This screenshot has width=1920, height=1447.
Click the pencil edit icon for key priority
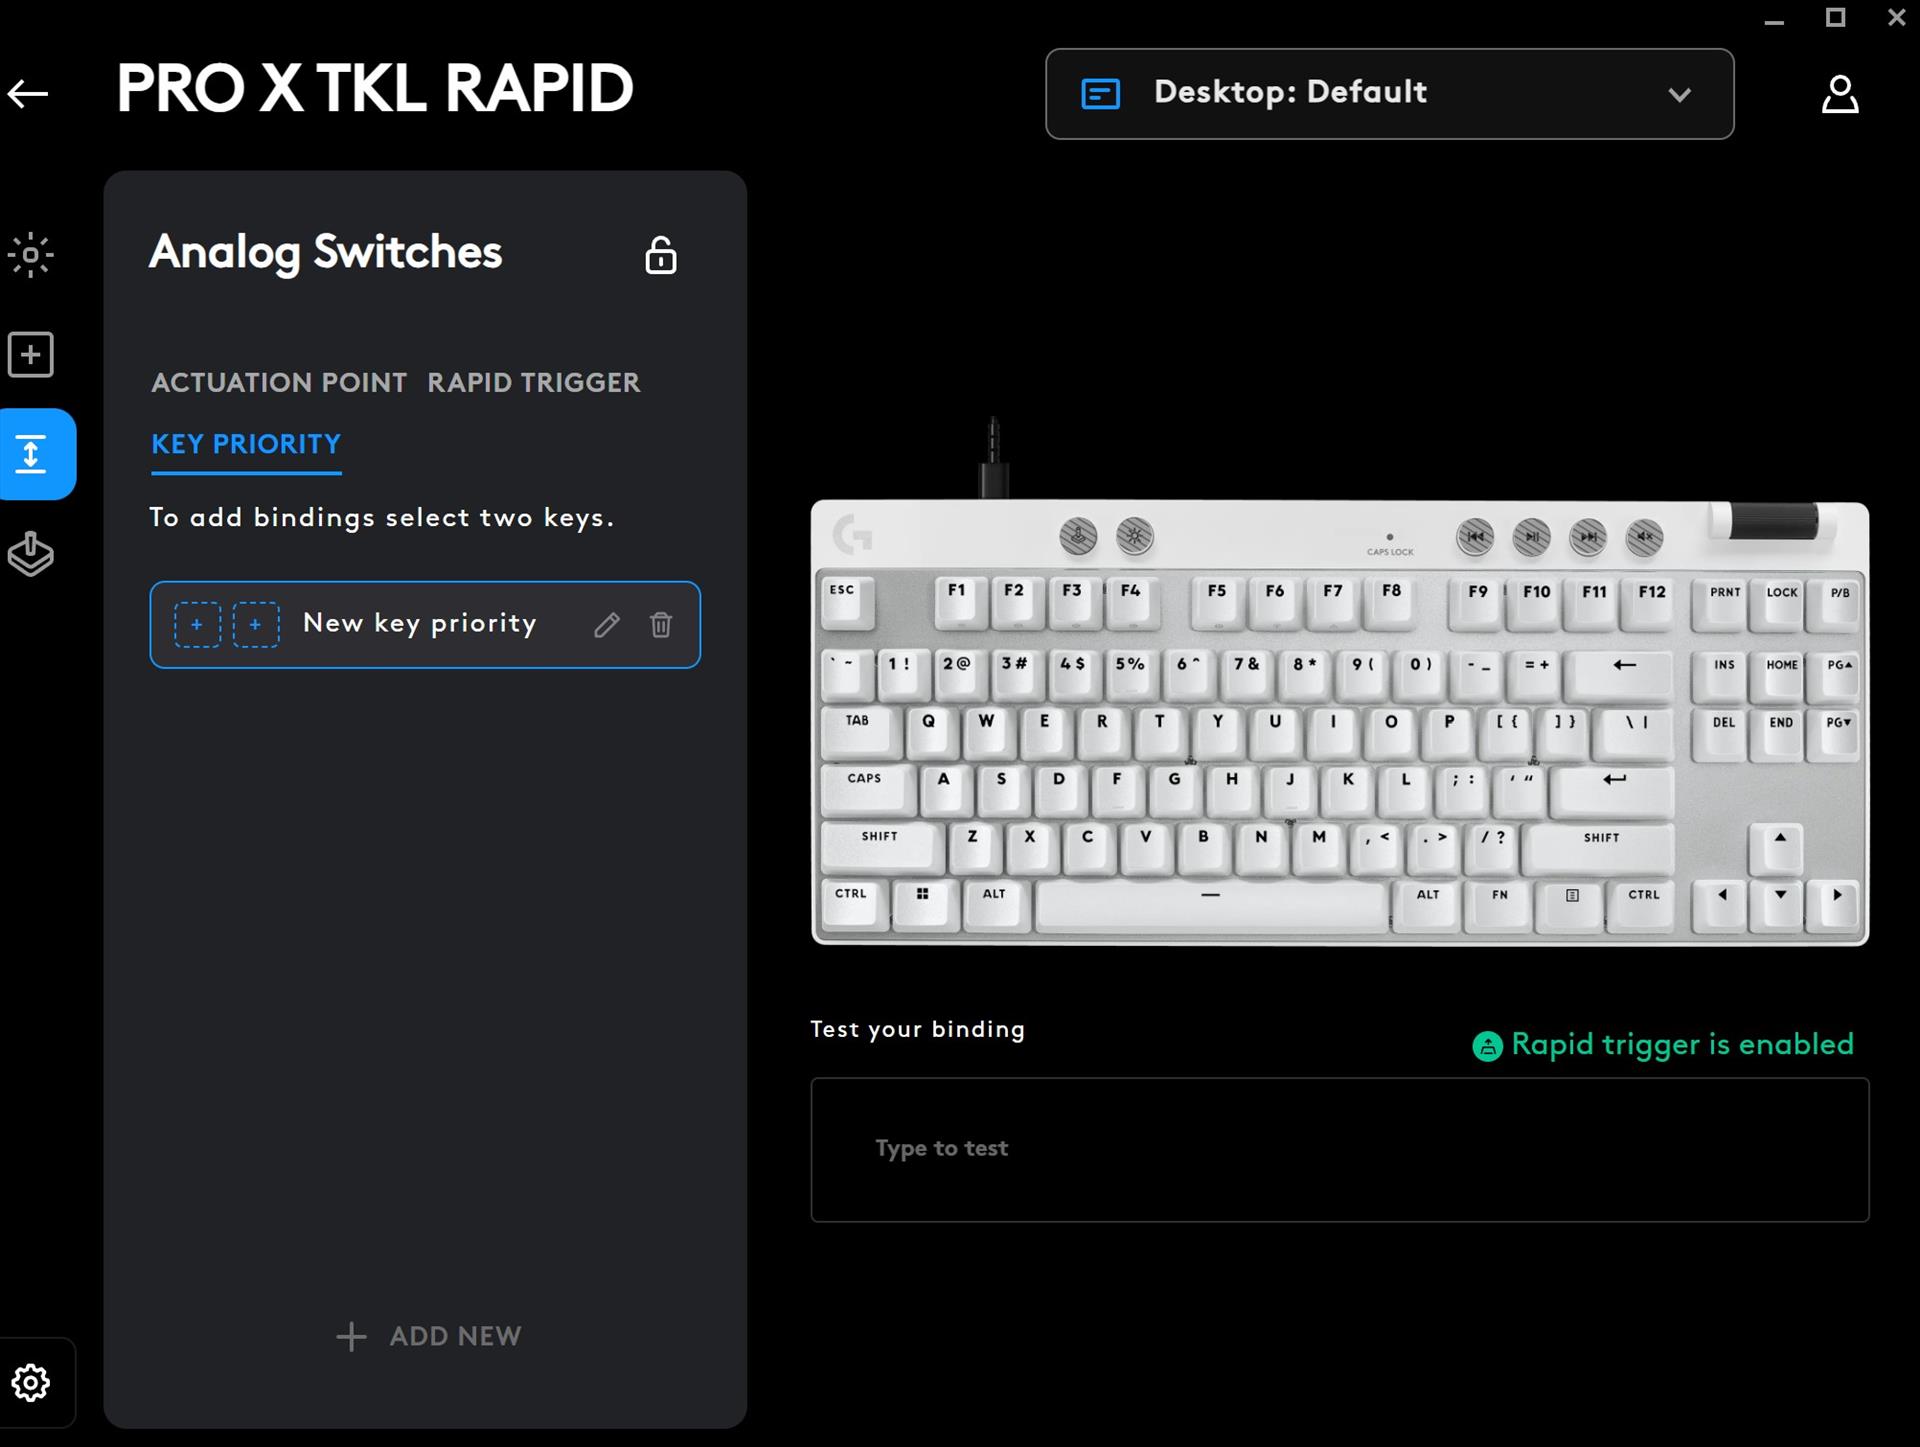point(607,625)
